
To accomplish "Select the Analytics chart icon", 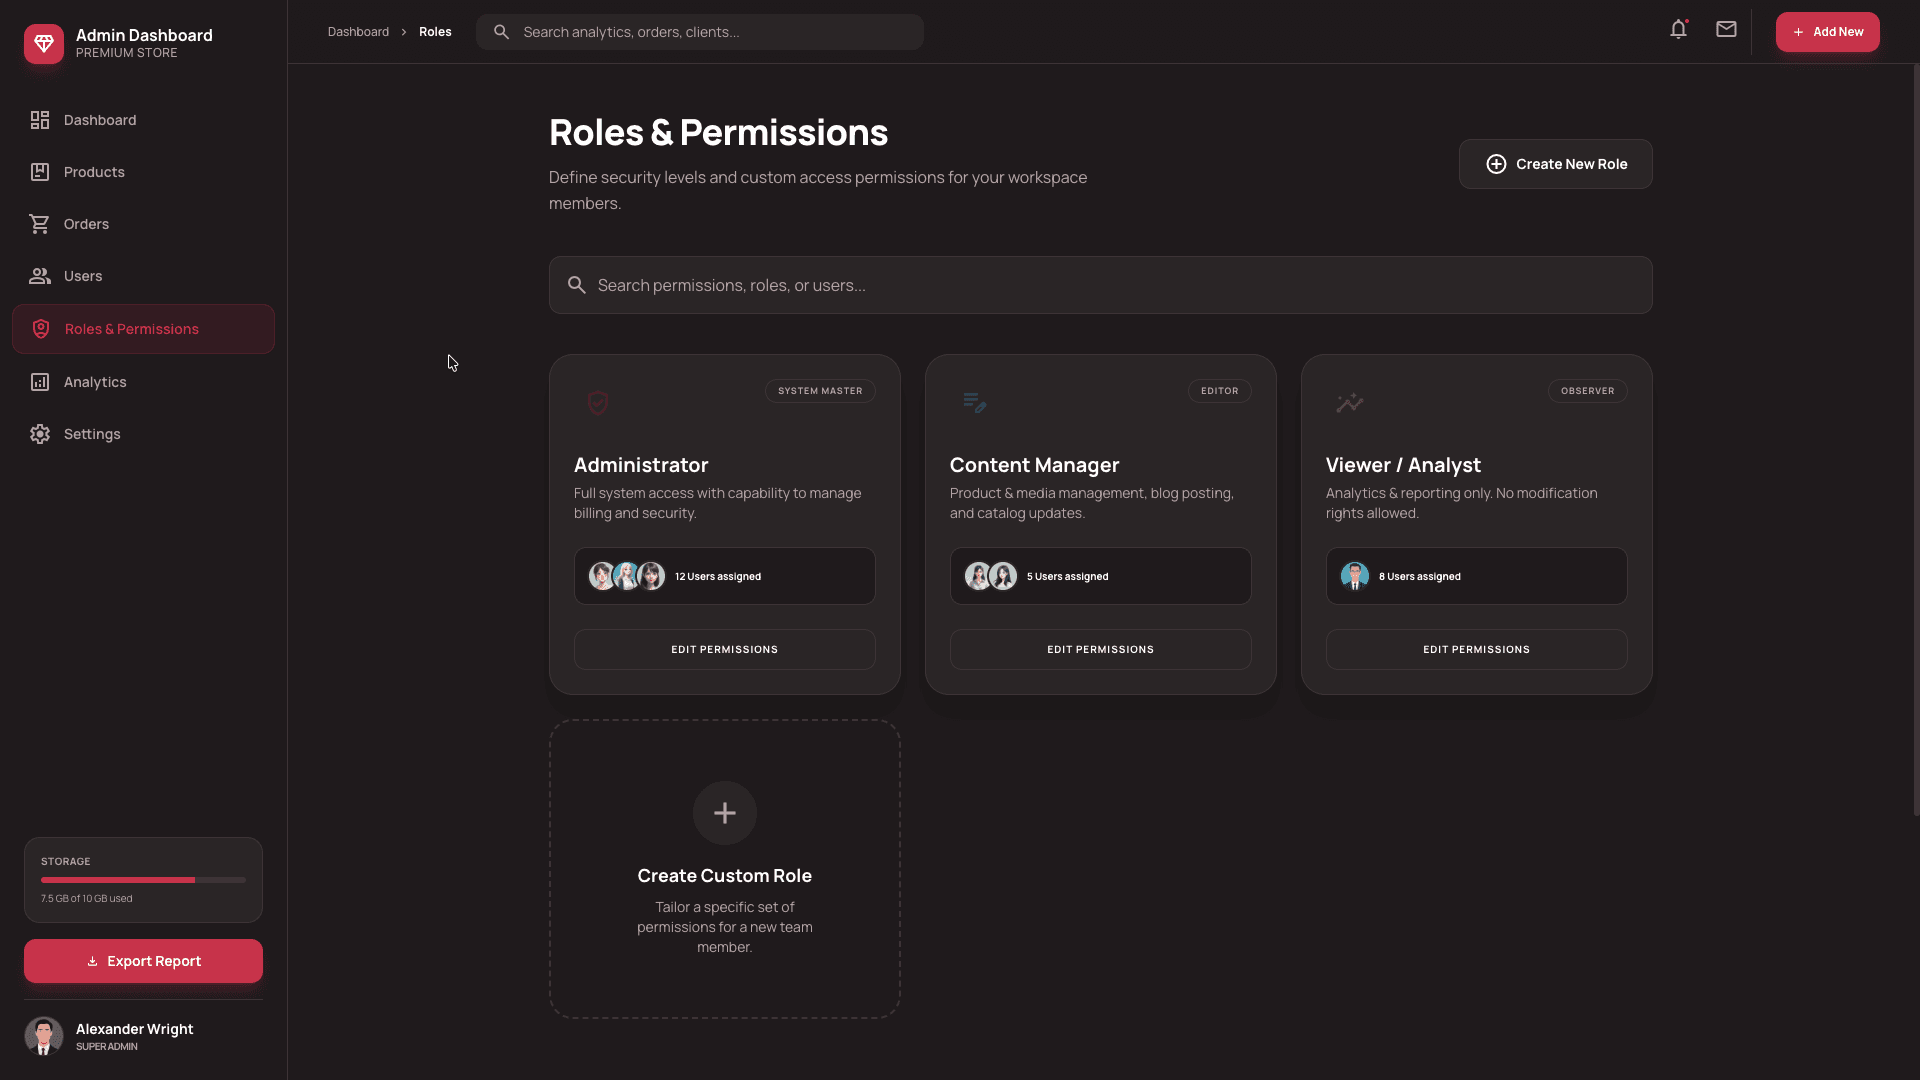I will pos(40,381).
